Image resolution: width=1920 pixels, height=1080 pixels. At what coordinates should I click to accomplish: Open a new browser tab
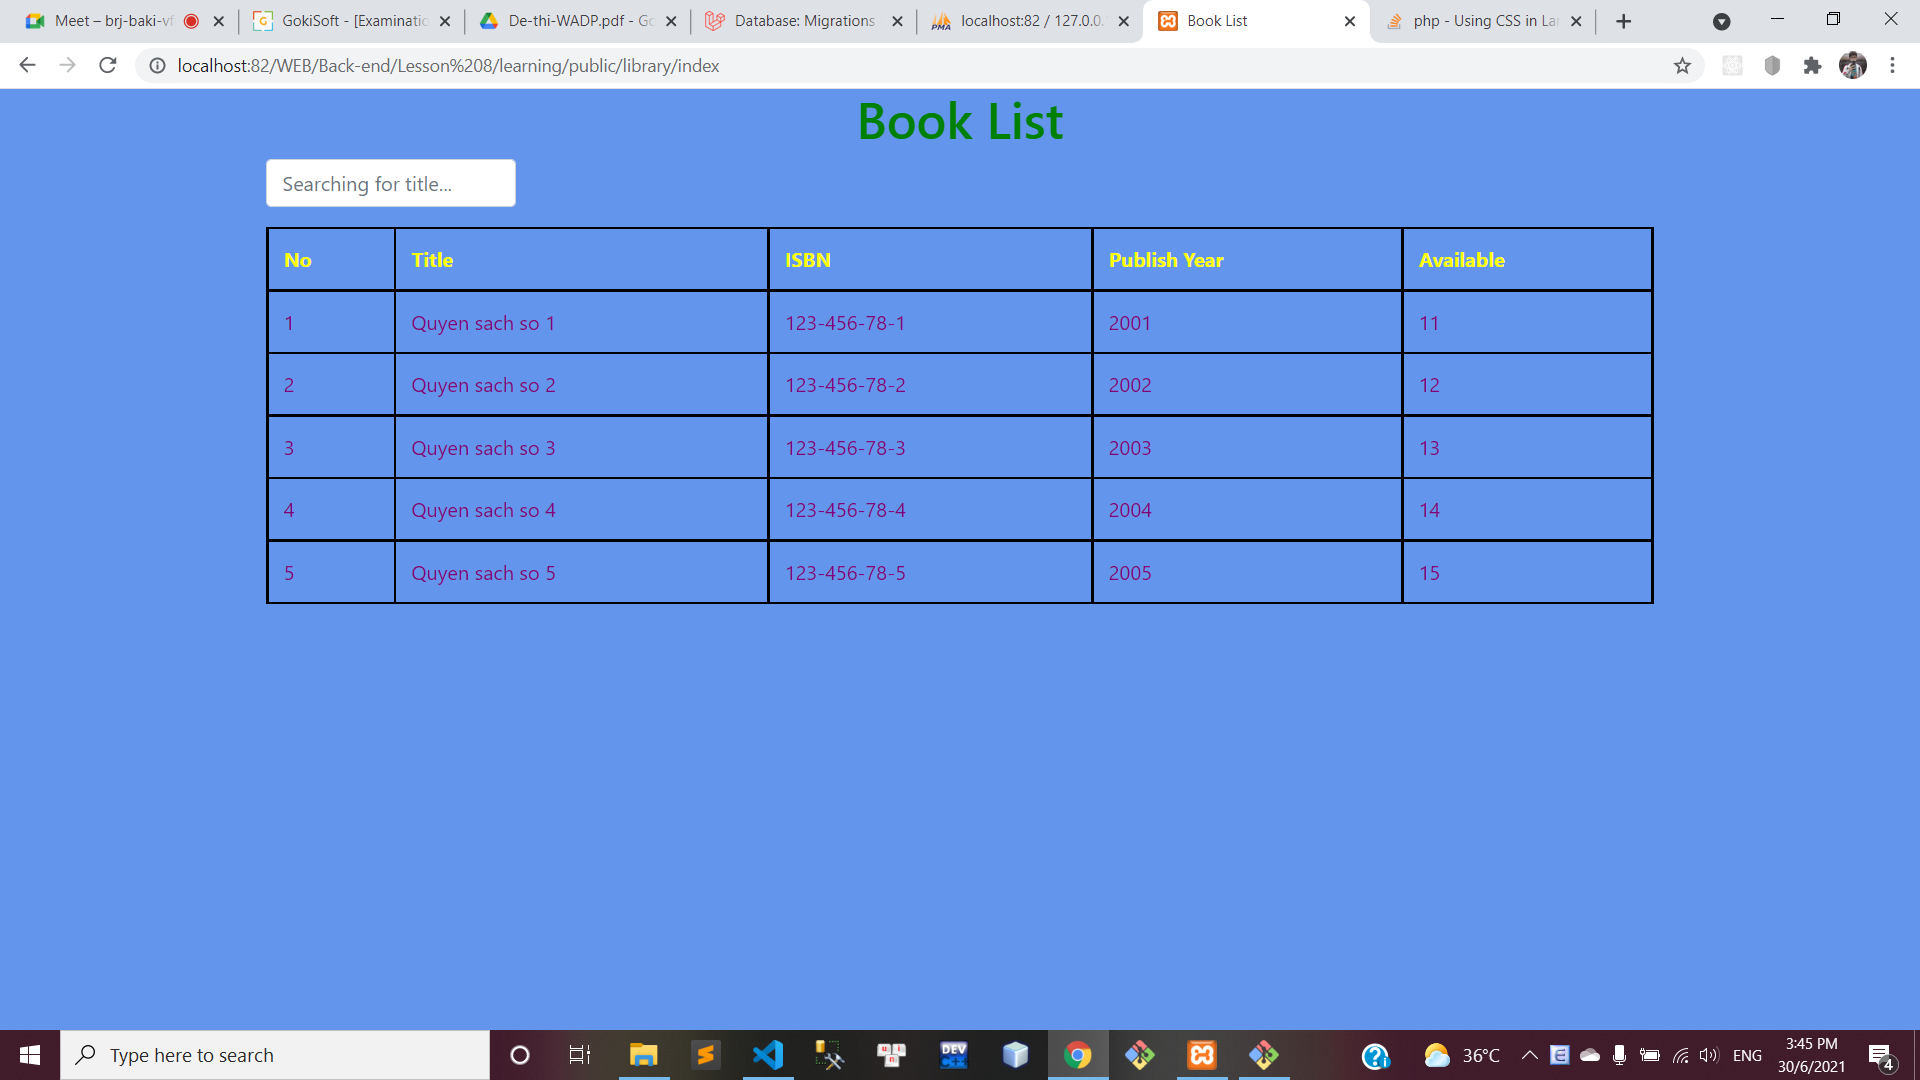click(x=1623, y=21)
